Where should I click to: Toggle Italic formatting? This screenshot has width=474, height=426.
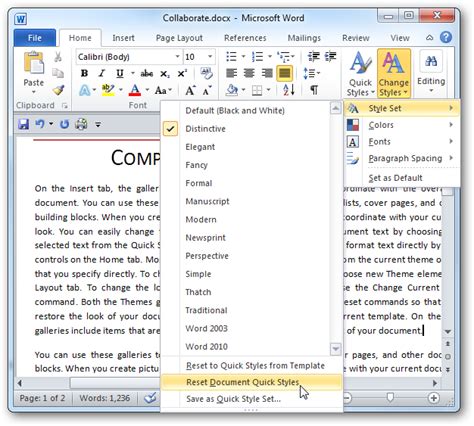point(102,73)
